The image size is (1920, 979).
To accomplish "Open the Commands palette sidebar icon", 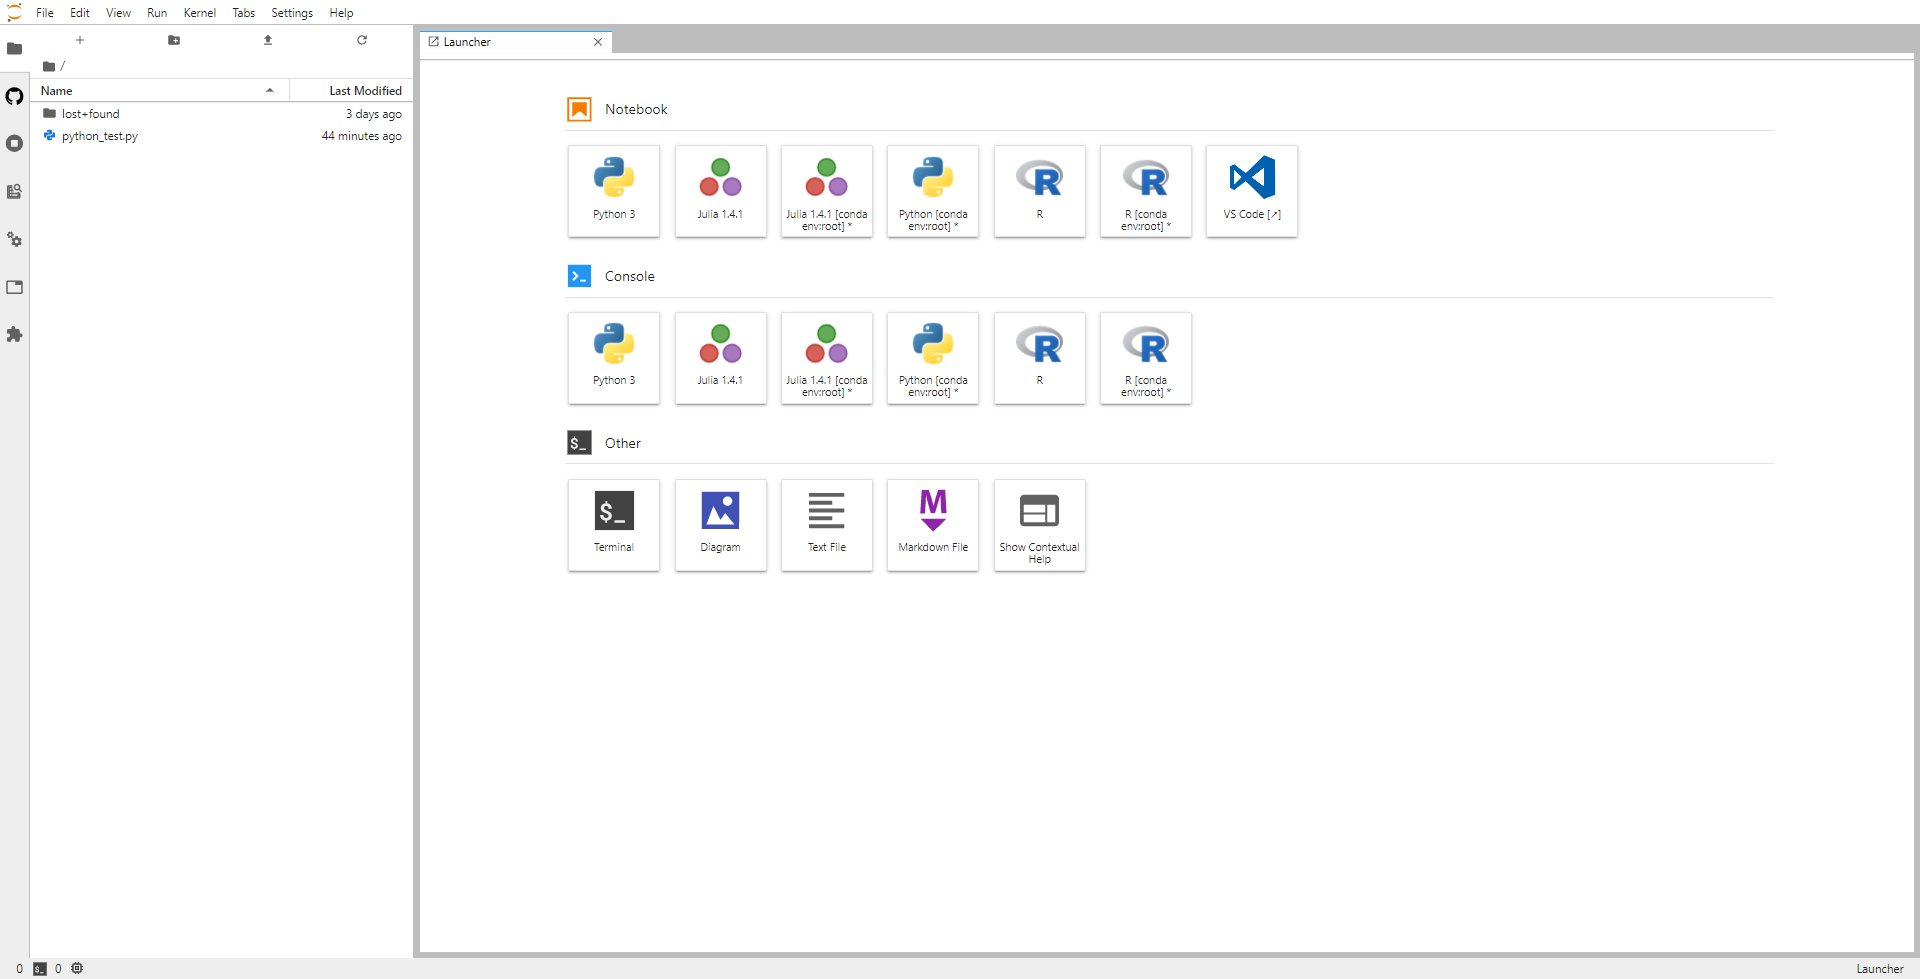I will [14, 192].
